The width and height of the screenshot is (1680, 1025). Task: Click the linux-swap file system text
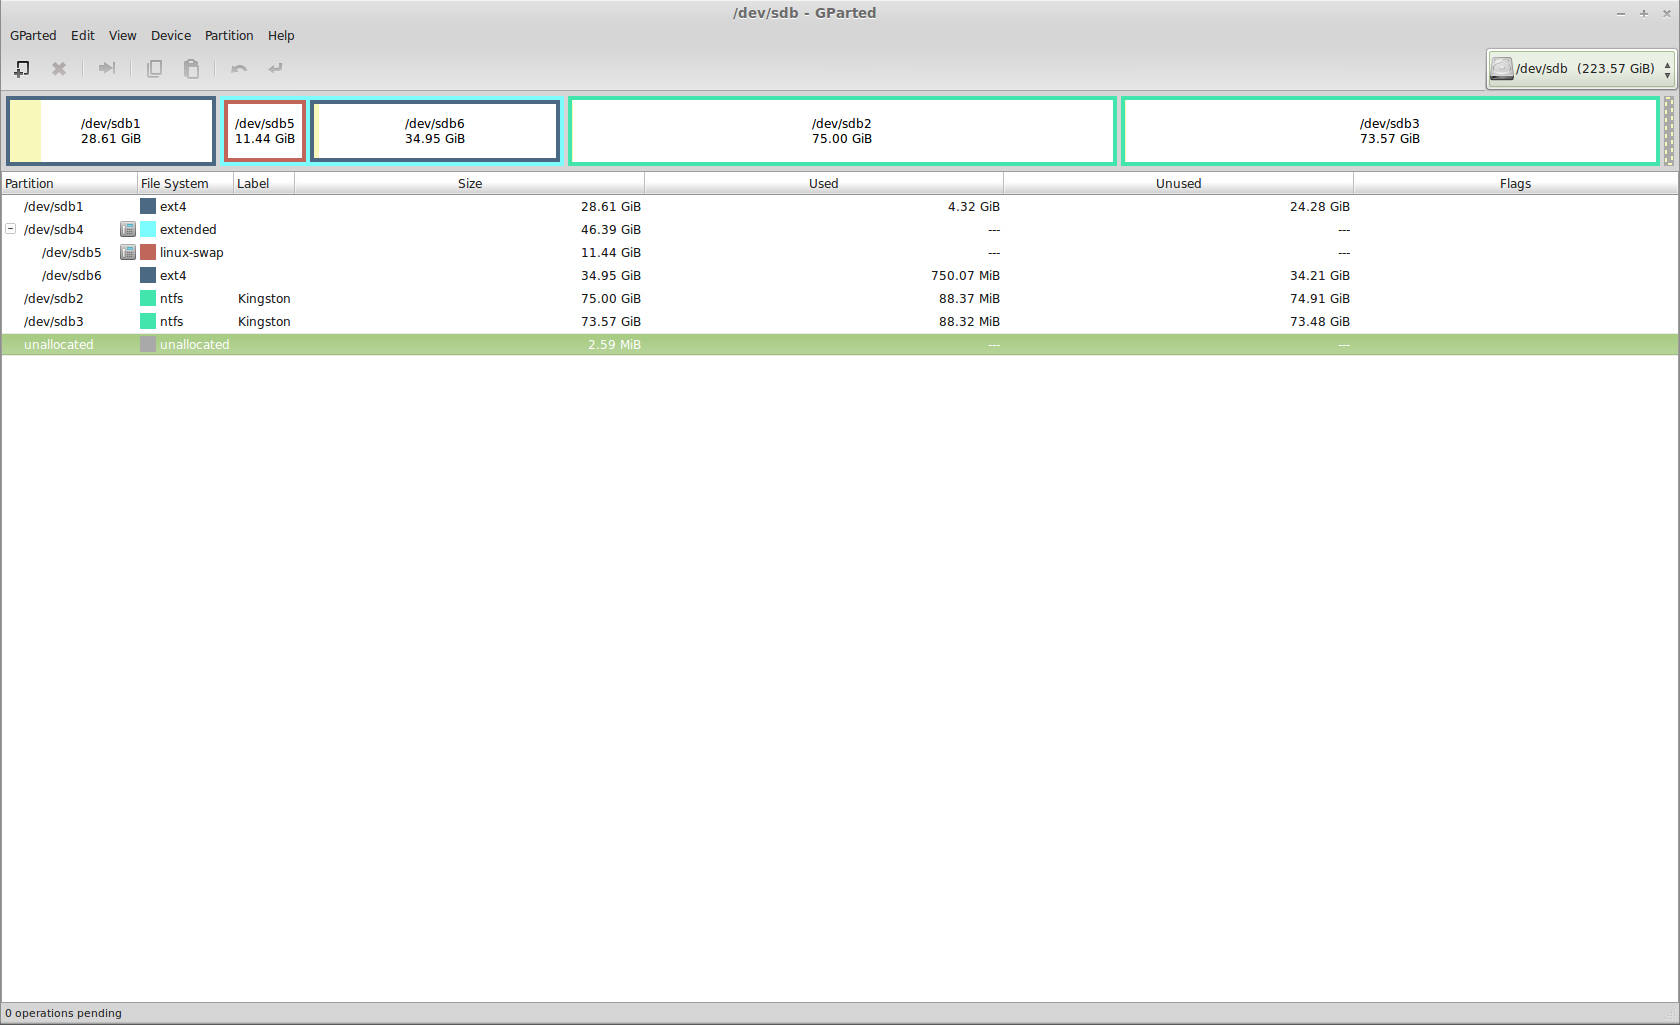coord(192,252)
